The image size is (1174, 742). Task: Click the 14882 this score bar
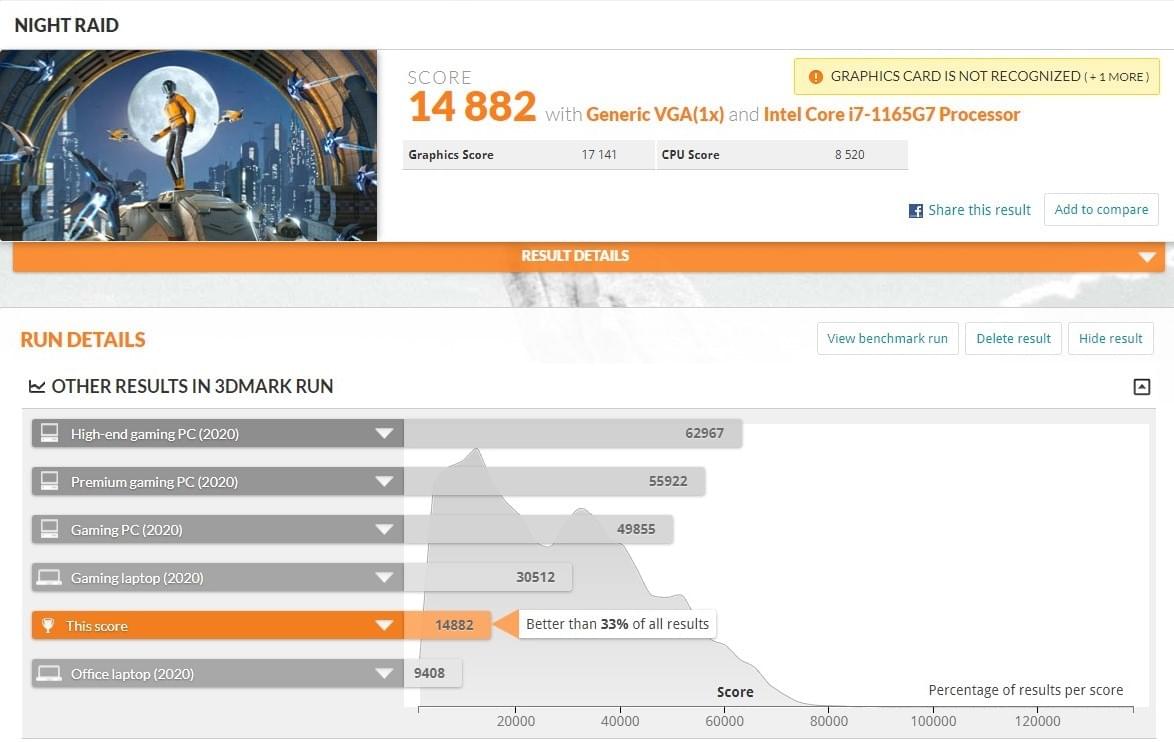[x=447, y=625]
